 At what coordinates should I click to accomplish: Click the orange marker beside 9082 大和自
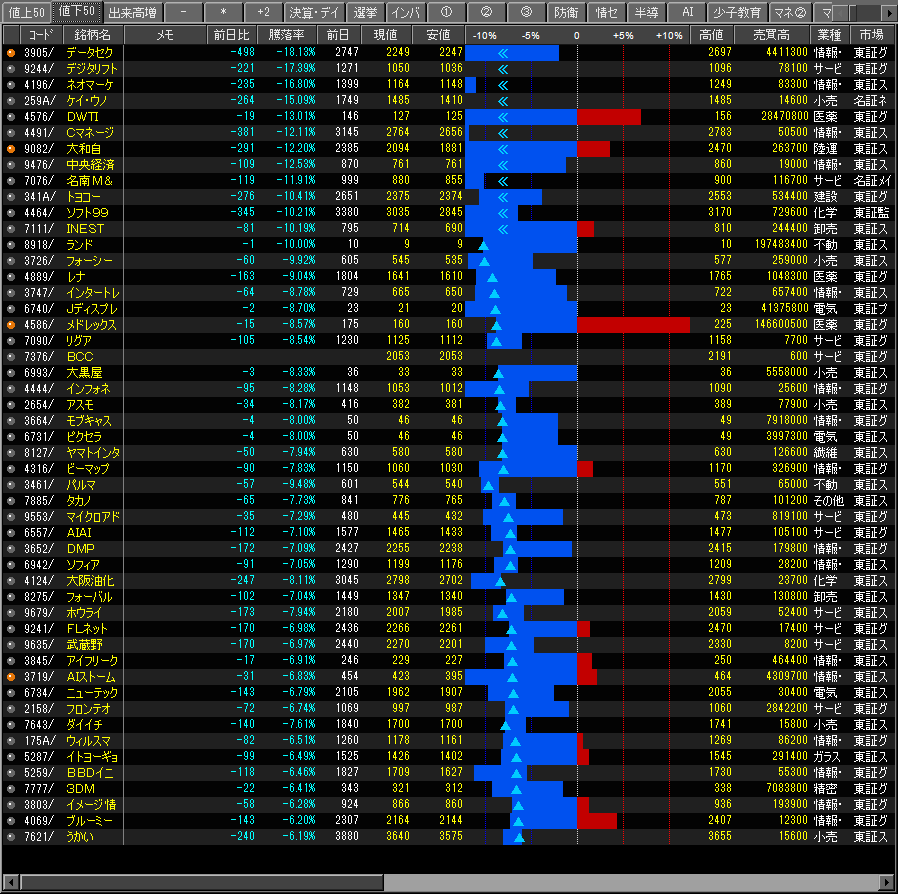point(11,148)
